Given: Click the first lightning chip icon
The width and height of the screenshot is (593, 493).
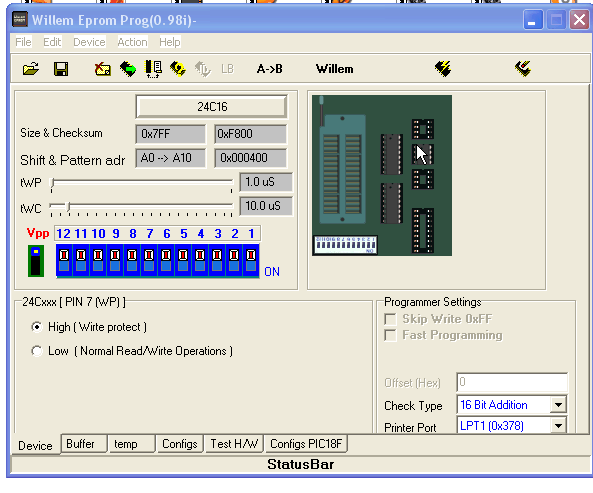Looking at the screenshot, I should pyautogui.click(x=442, y=68).
